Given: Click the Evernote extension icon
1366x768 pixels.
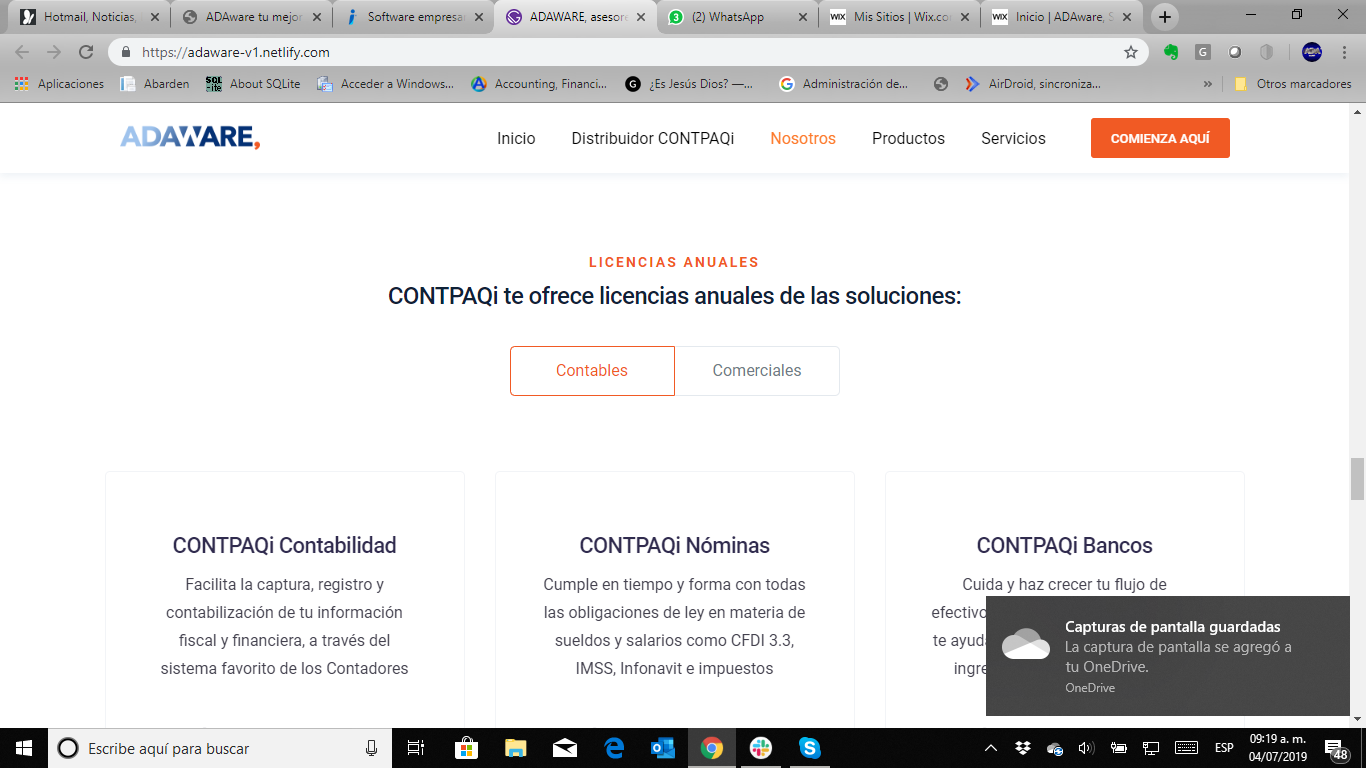Looking at the screenshot, I should click(1171, 52).
